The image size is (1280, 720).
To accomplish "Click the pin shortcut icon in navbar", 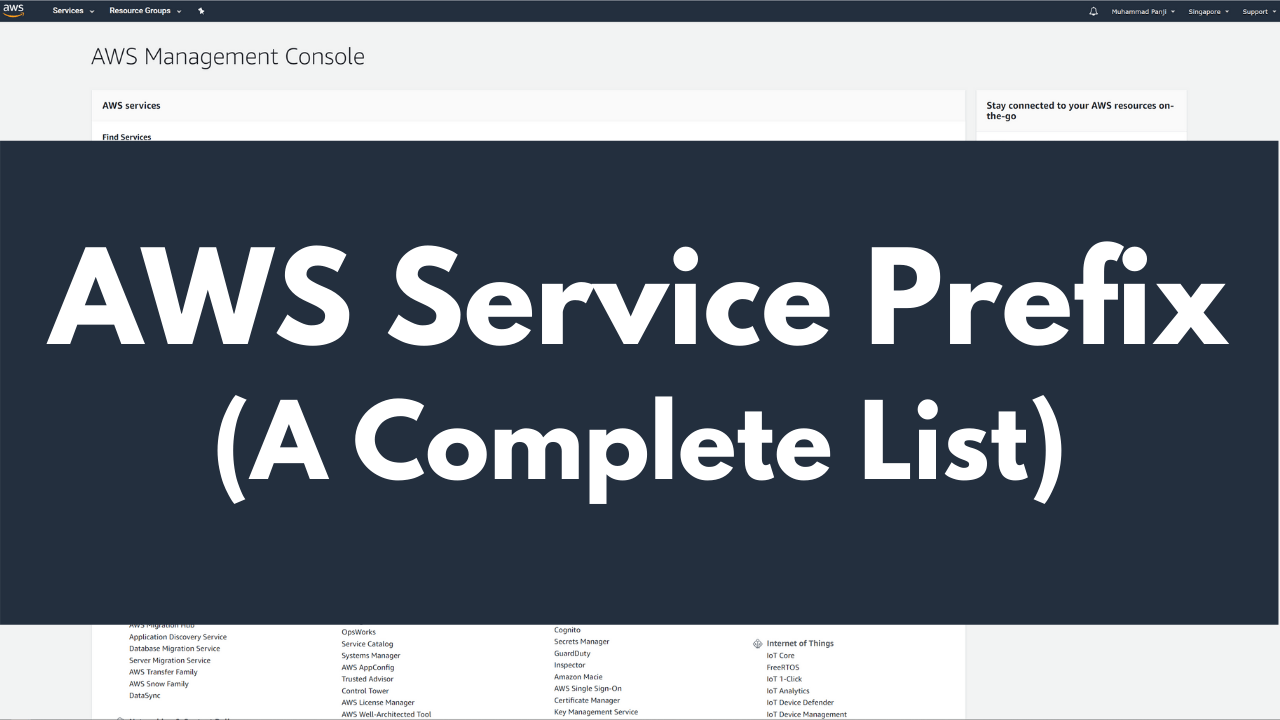I will click(x=200, y=11).
